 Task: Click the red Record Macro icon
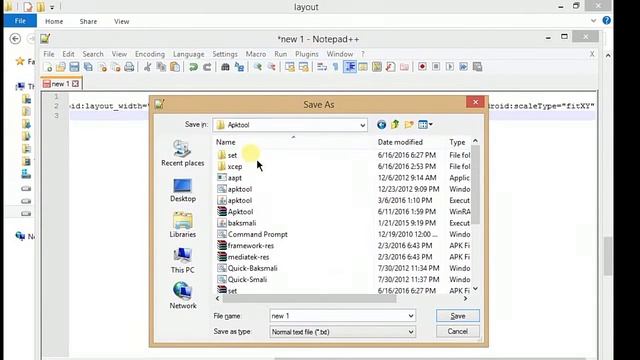[422, 67]
